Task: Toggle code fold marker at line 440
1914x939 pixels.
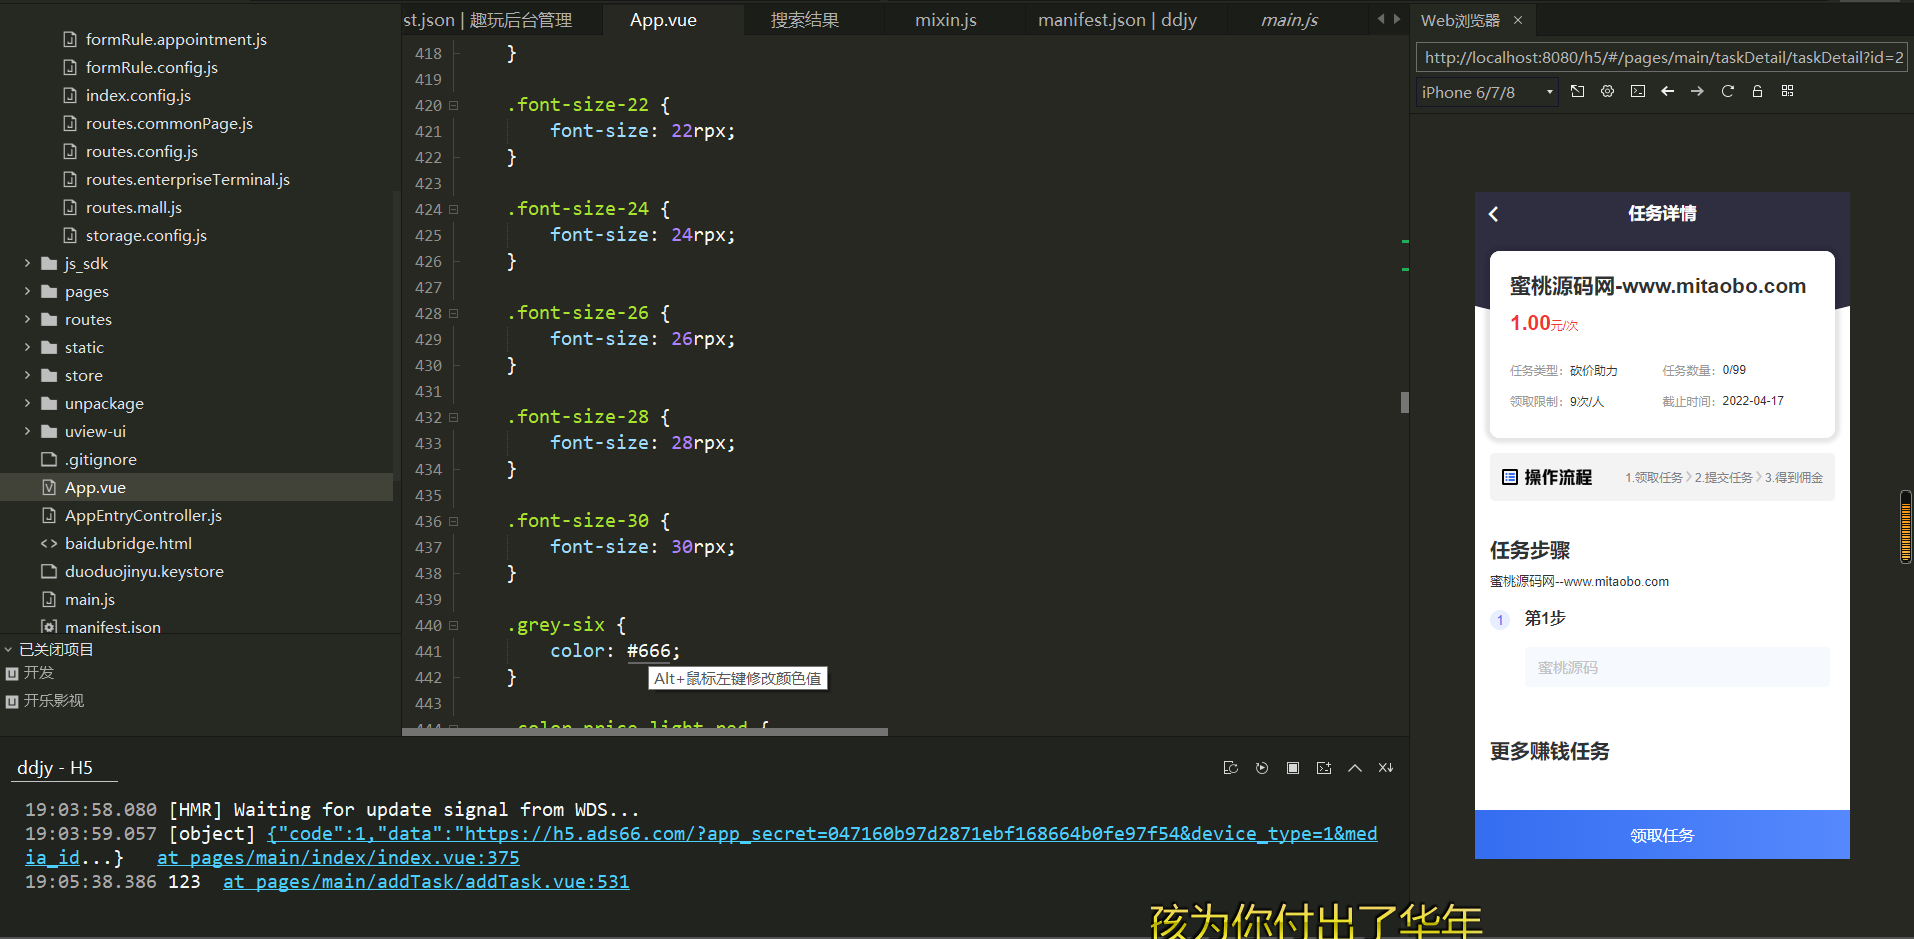Action: [x=454, y=625]
